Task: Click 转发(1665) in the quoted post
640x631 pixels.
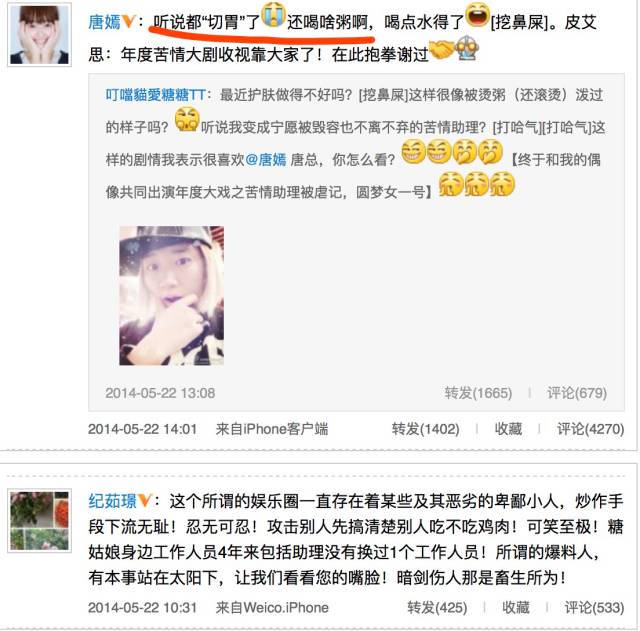Action: pyautogui.click(x=478, y=393)
